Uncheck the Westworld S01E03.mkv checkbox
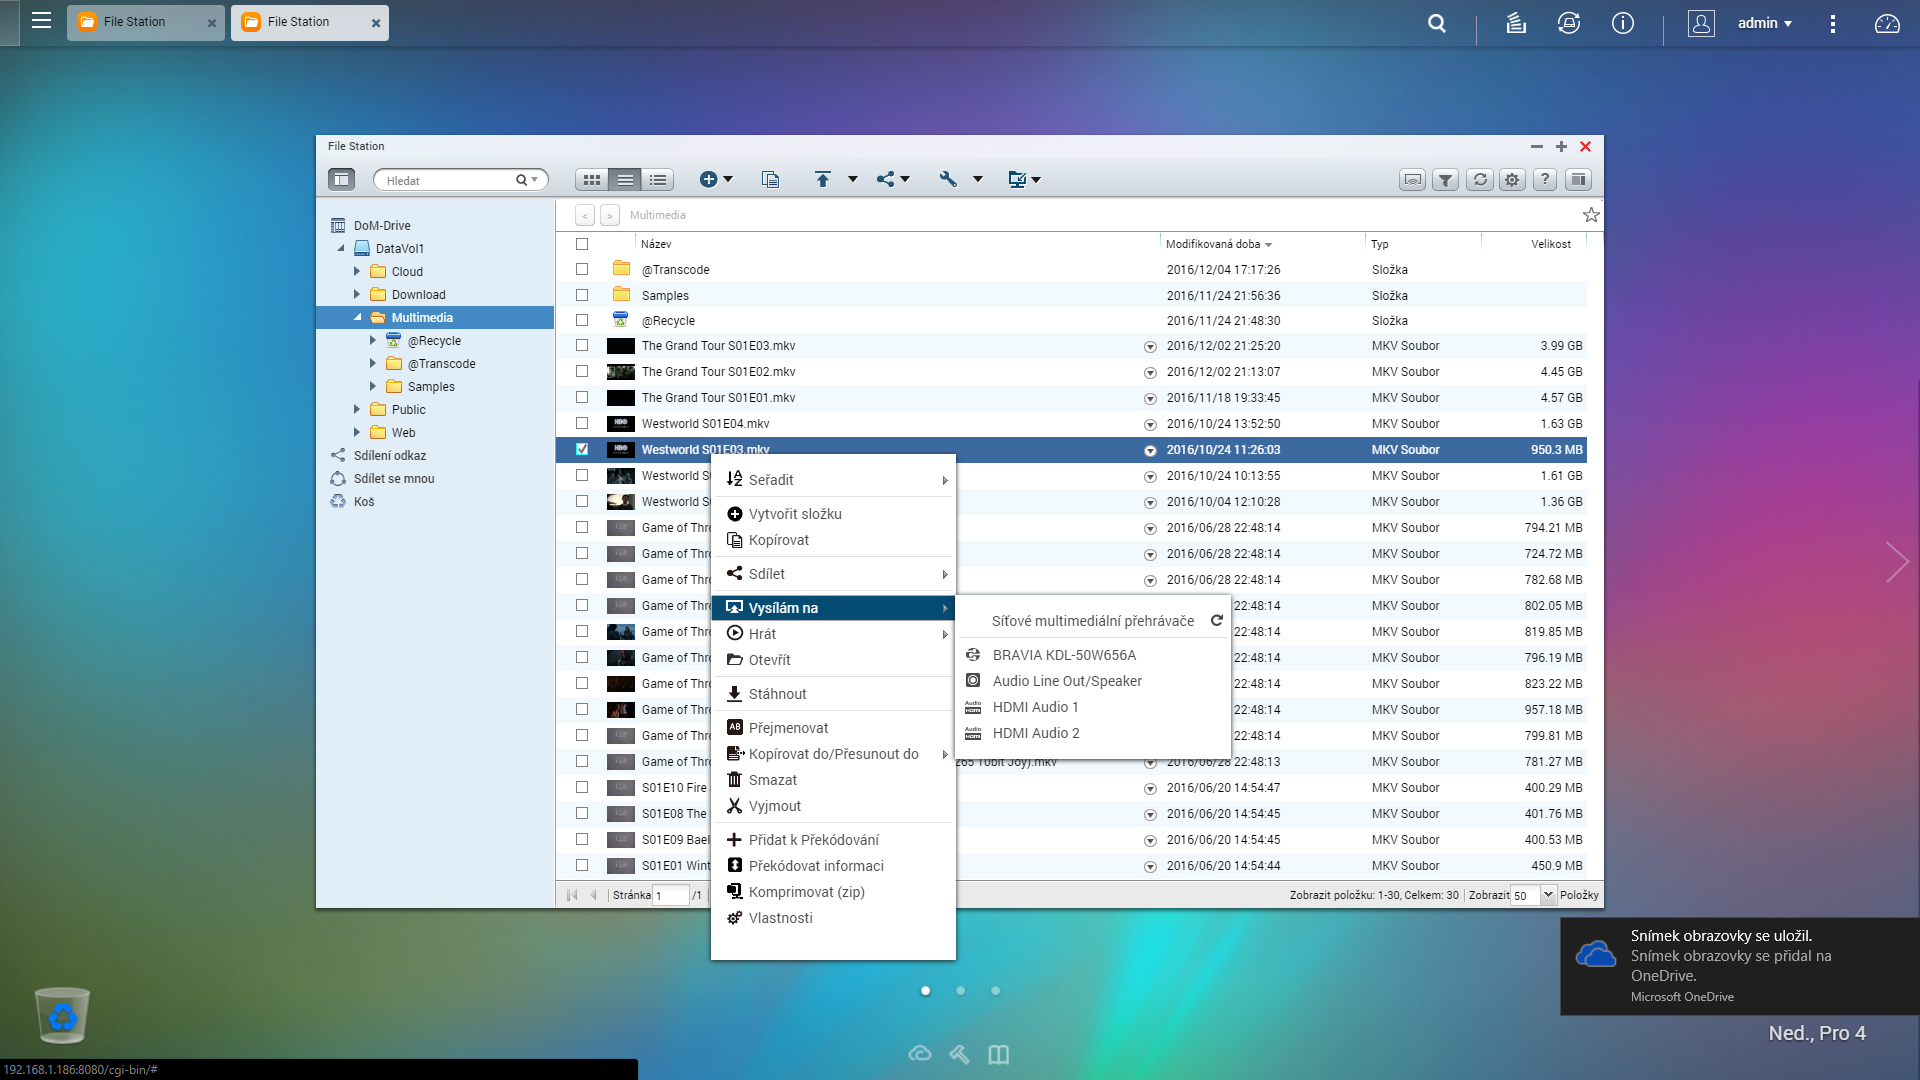Screen dimensions: 1920x1080 (x=582, y=450)
